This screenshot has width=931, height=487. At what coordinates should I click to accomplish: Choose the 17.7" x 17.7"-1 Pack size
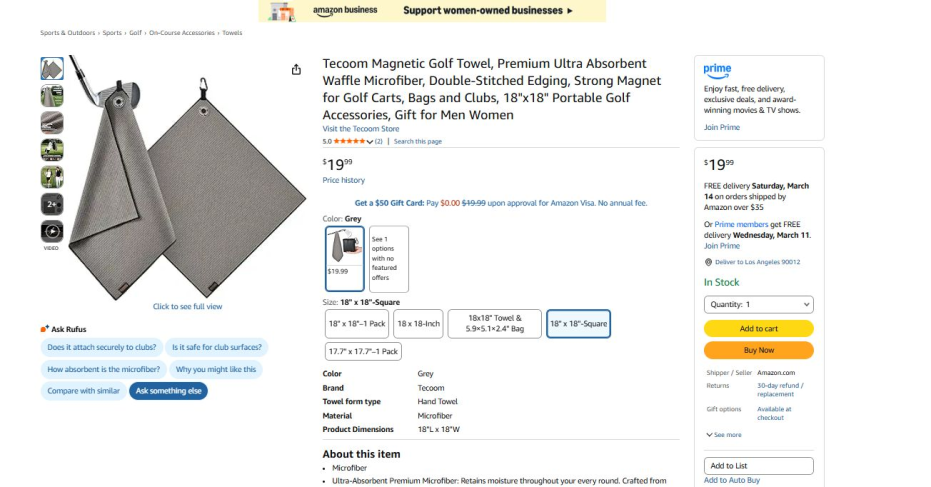364,351
